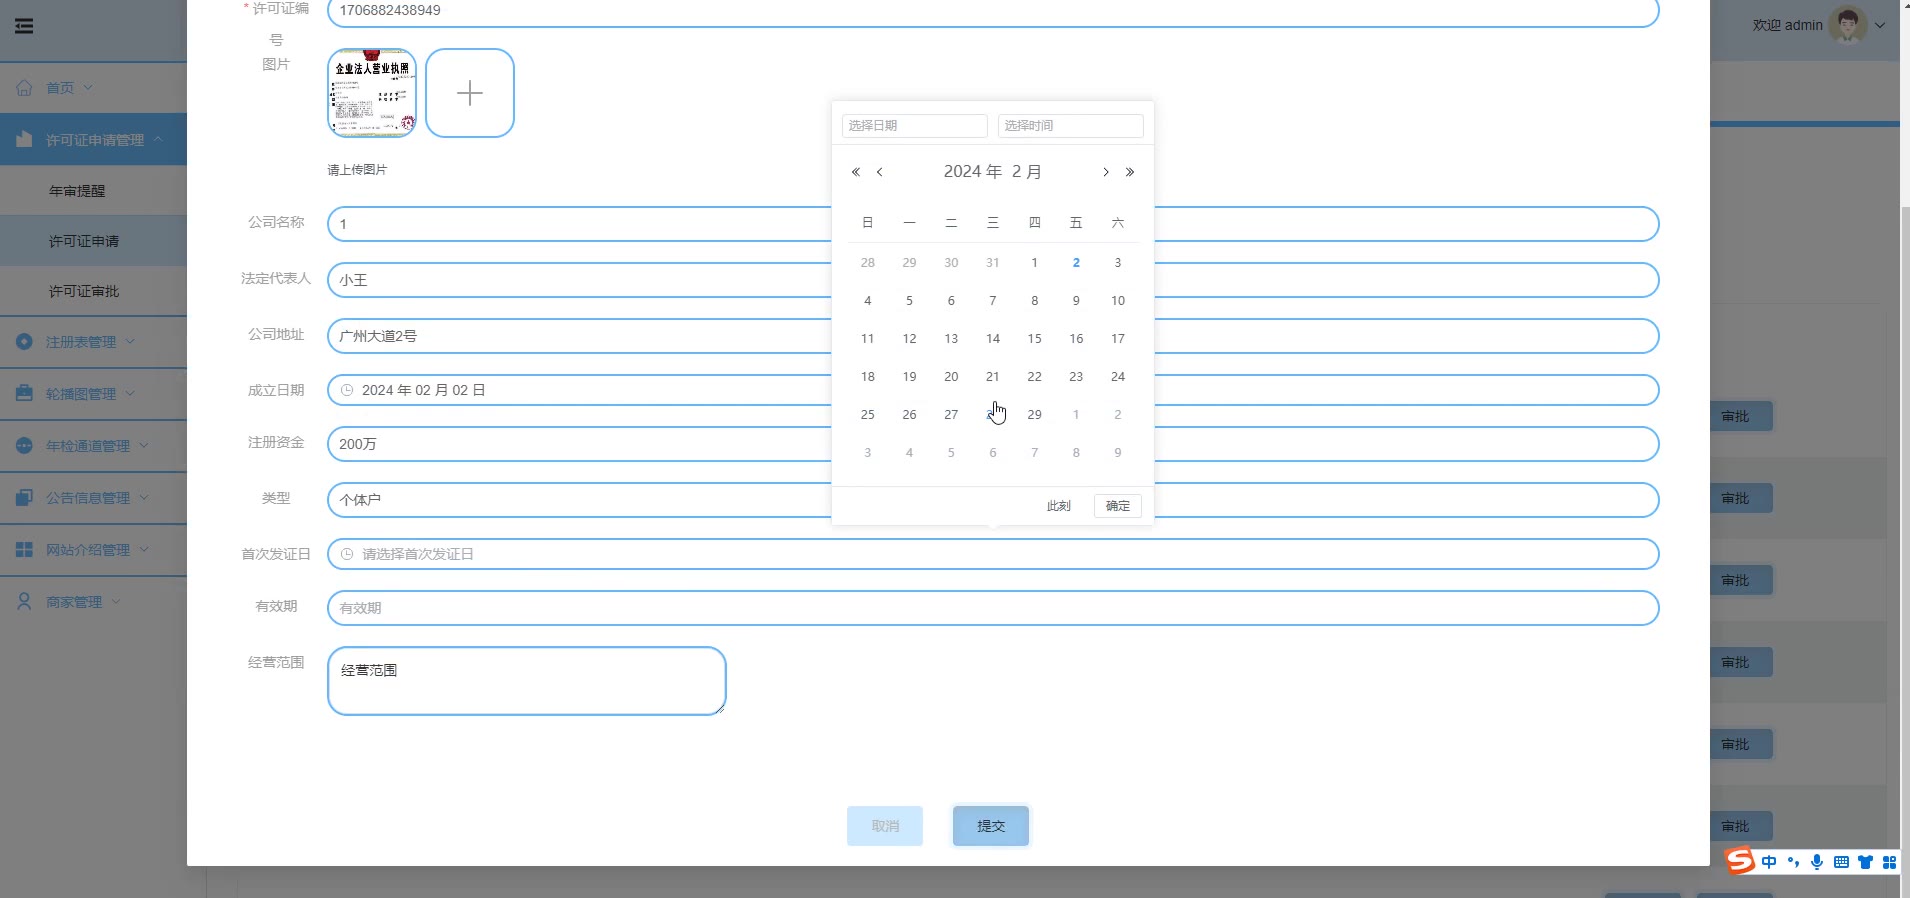Click the 许可证申请管理 folder icon
This screenshot has height=898, width=1910.
[25, 140]
